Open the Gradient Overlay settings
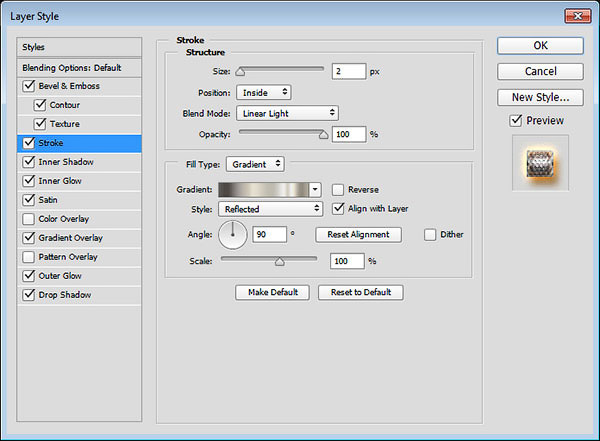Screen dimensions: 600x441 70,238
